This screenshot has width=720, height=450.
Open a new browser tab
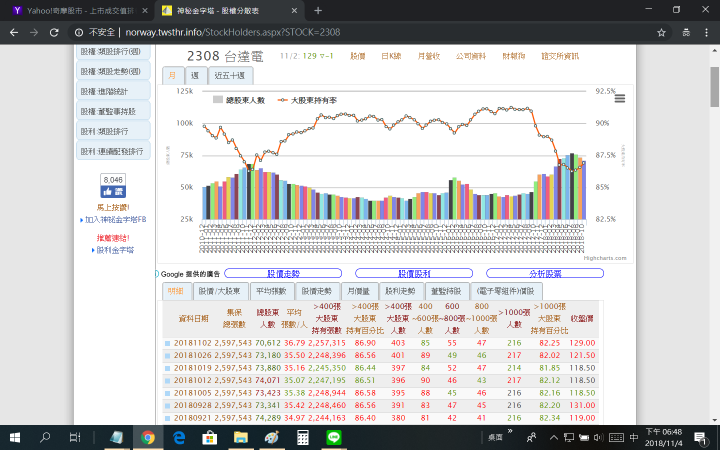click(318, 10)
